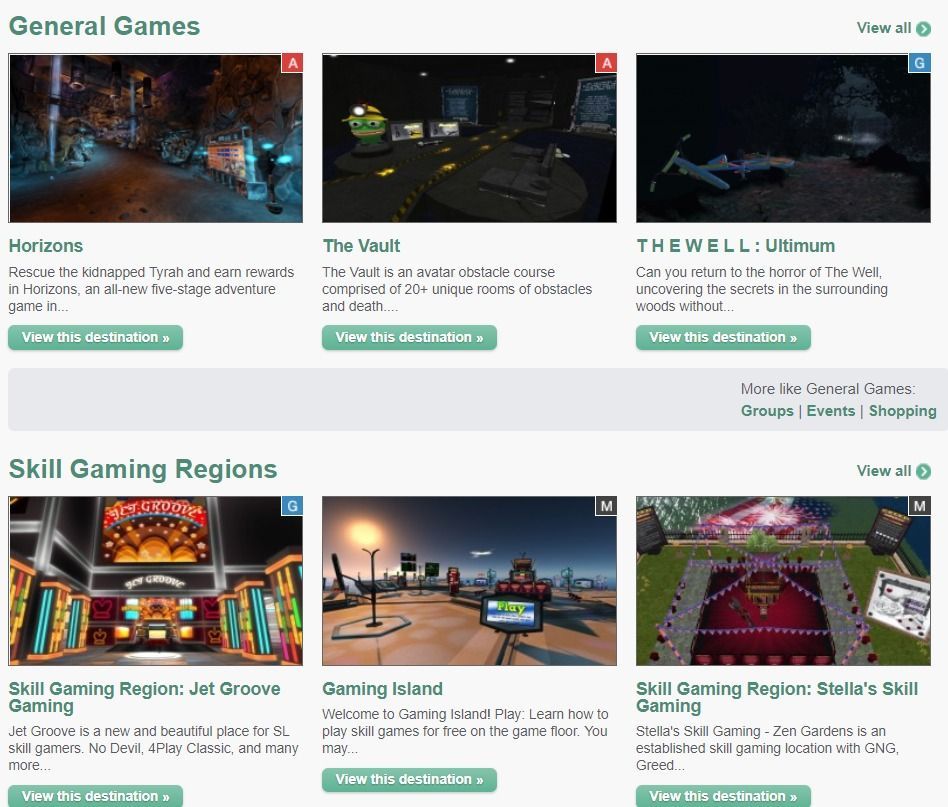Click the arrow icon beside General Games View all
The height and width of the screenshot is (807, 948).
[x=924, y=29]
